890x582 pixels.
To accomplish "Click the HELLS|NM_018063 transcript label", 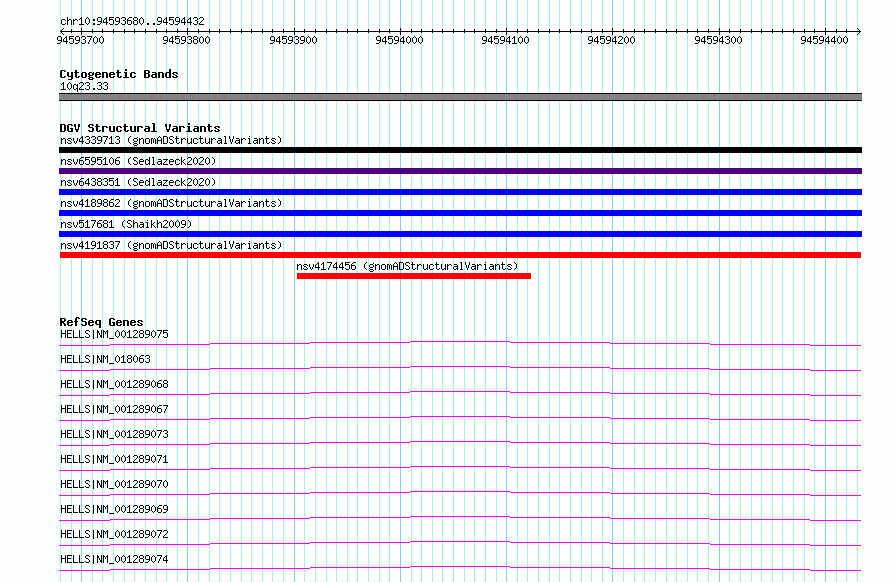I will click(x=105, y=359).
